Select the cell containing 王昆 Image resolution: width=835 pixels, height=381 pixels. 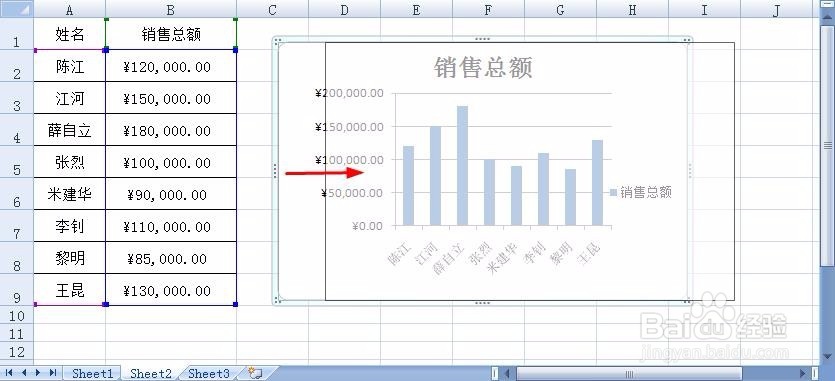tap(70, 290)
